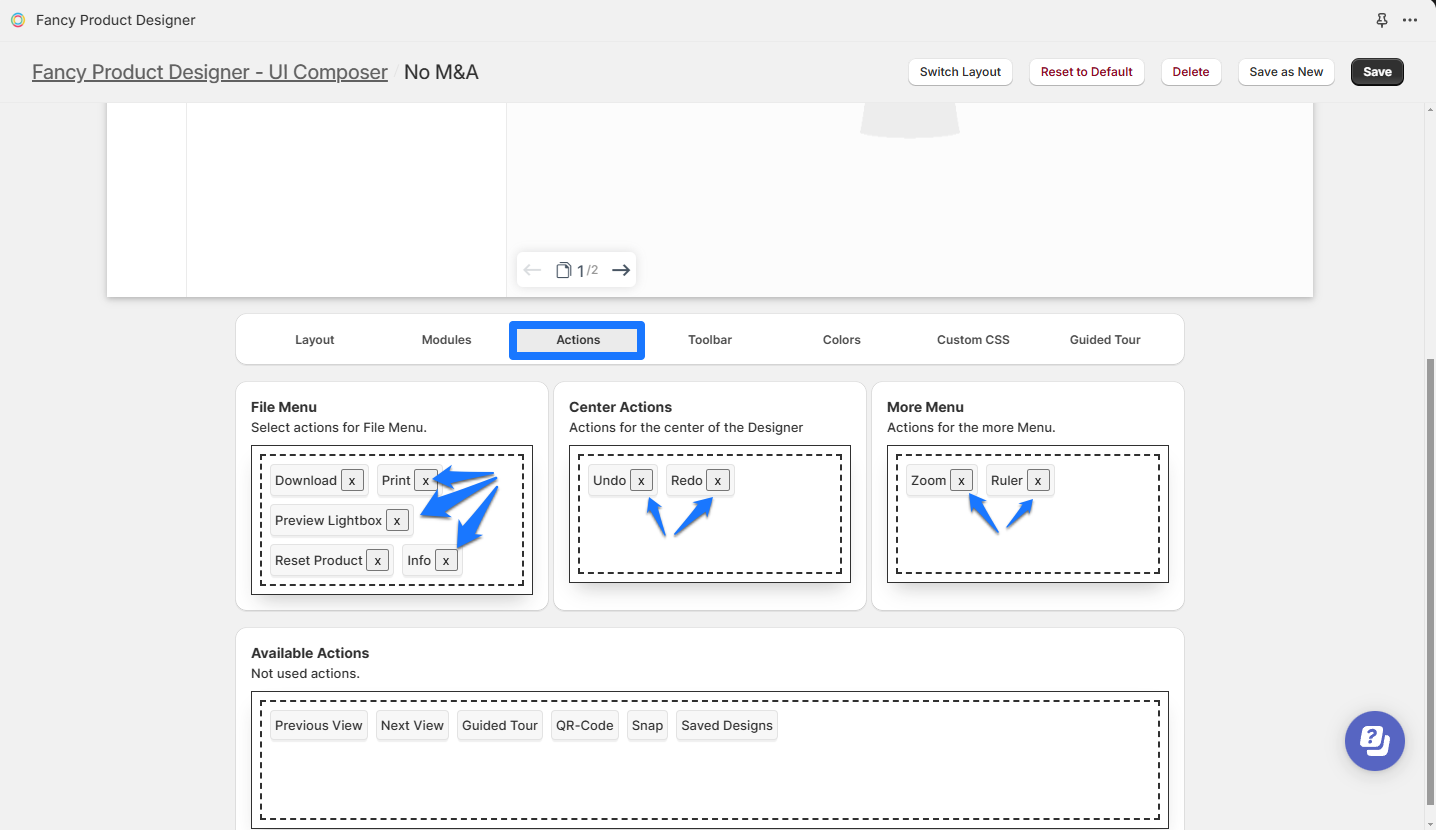Screen dimensions: 1436x830
Task: Select the Guided Tour available action chip
Action: (x=500, y=726)
